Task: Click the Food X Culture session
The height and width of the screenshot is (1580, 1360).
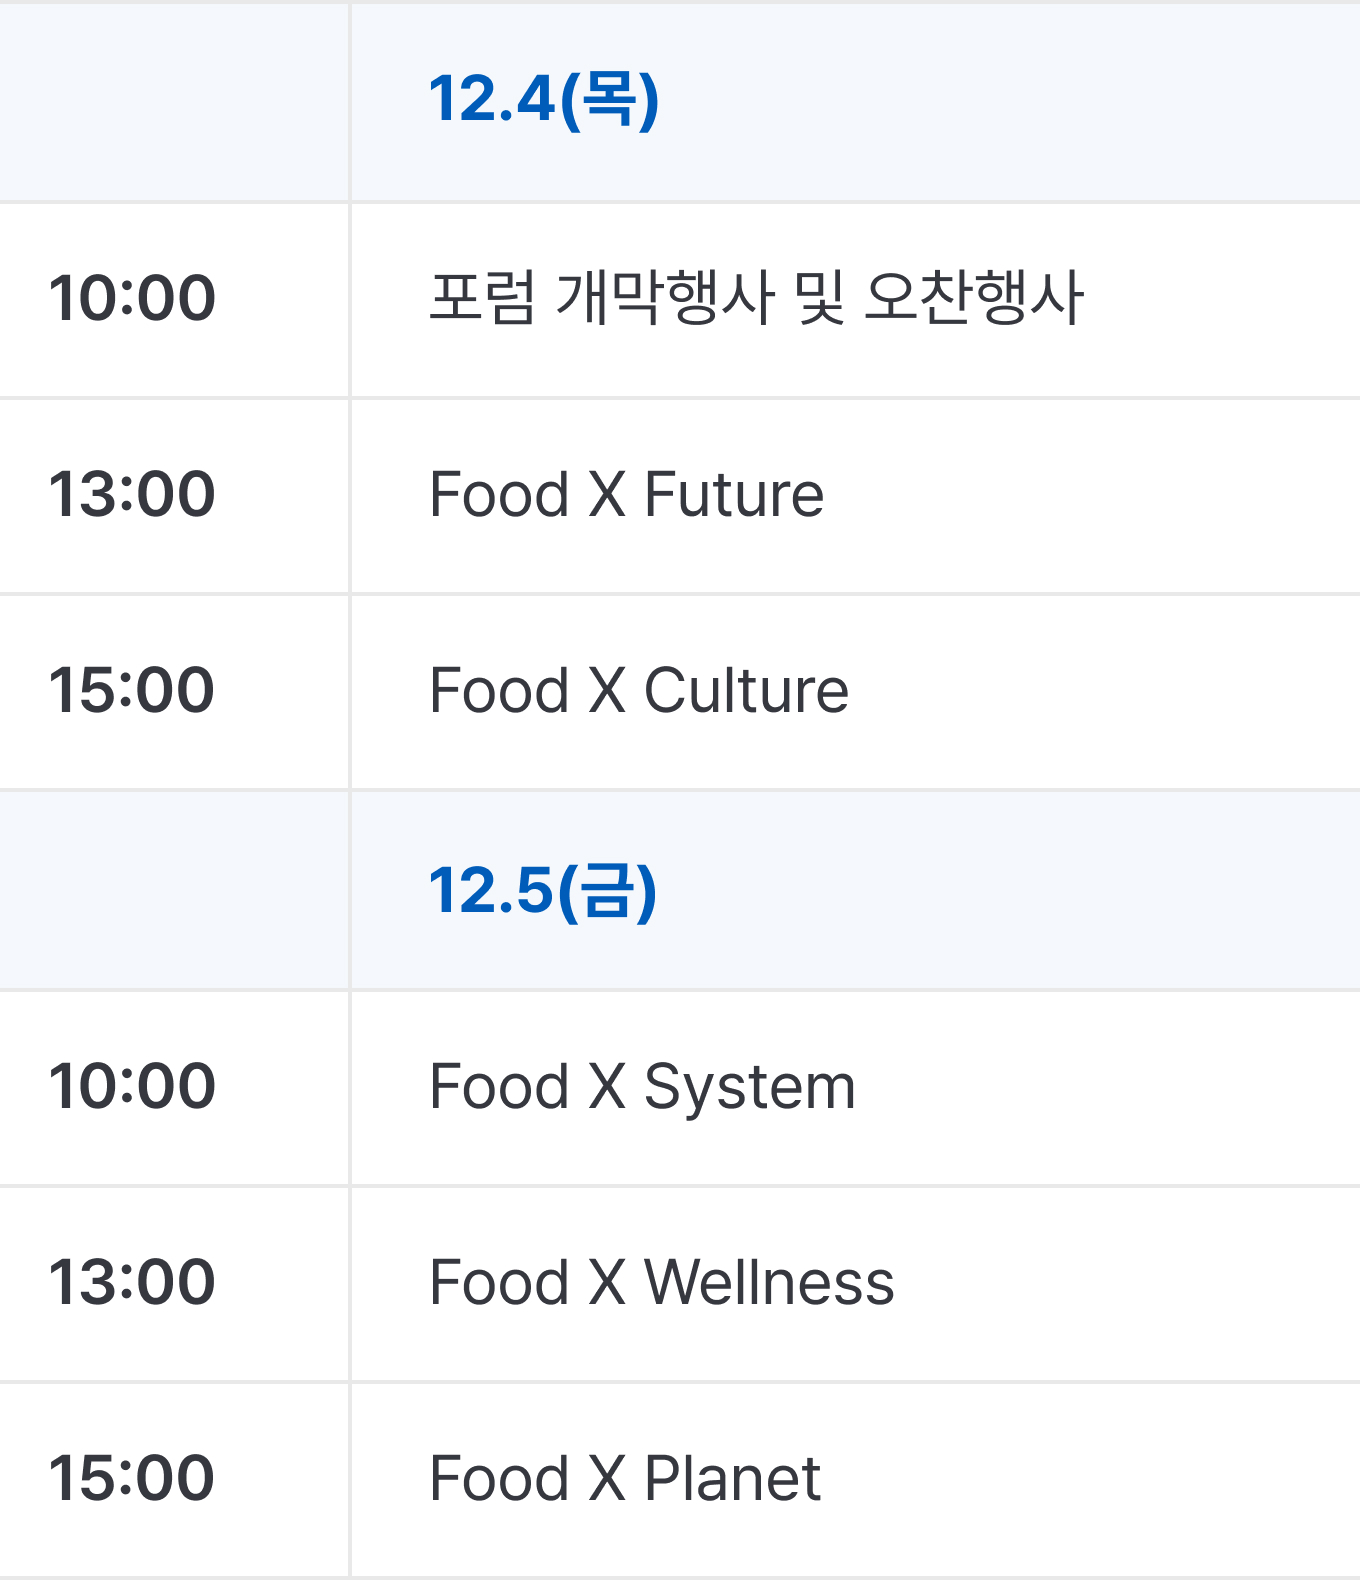Action: [638, 691]
